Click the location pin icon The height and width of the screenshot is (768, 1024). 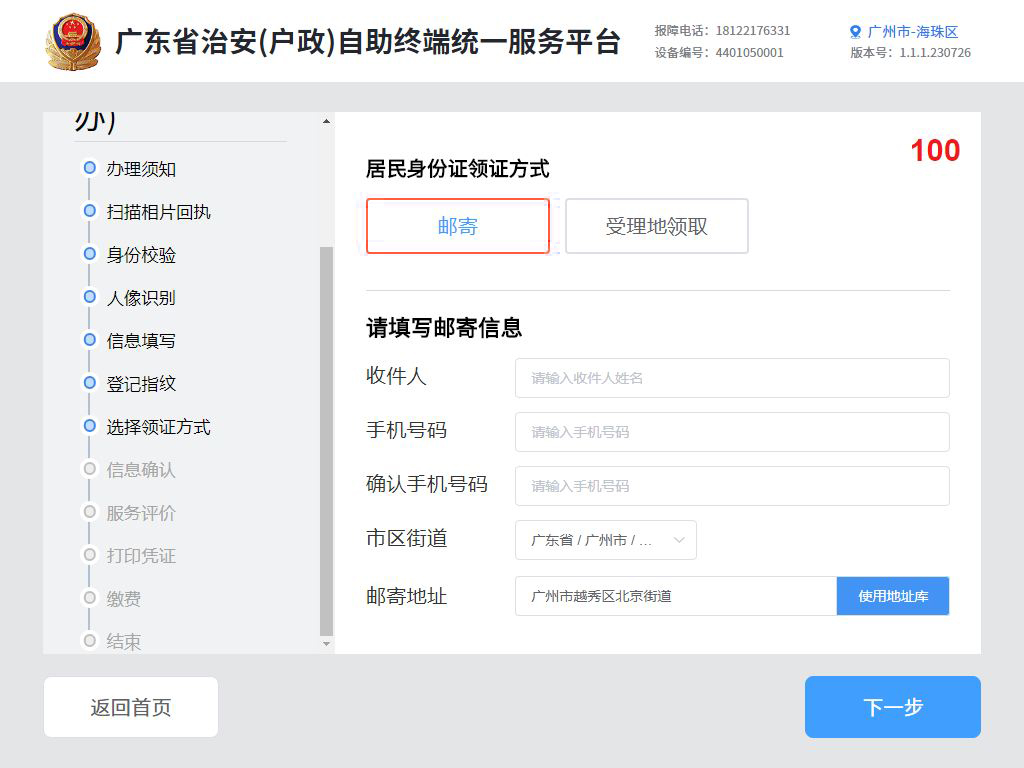point(855,32)
